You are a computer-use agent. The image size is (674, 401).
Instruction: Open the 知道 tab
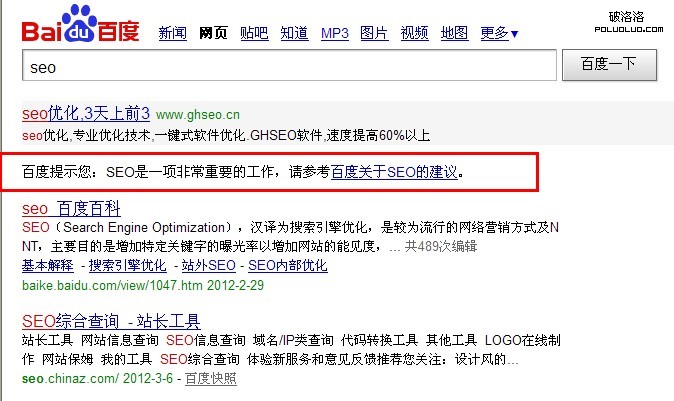(x=294, y=33)
